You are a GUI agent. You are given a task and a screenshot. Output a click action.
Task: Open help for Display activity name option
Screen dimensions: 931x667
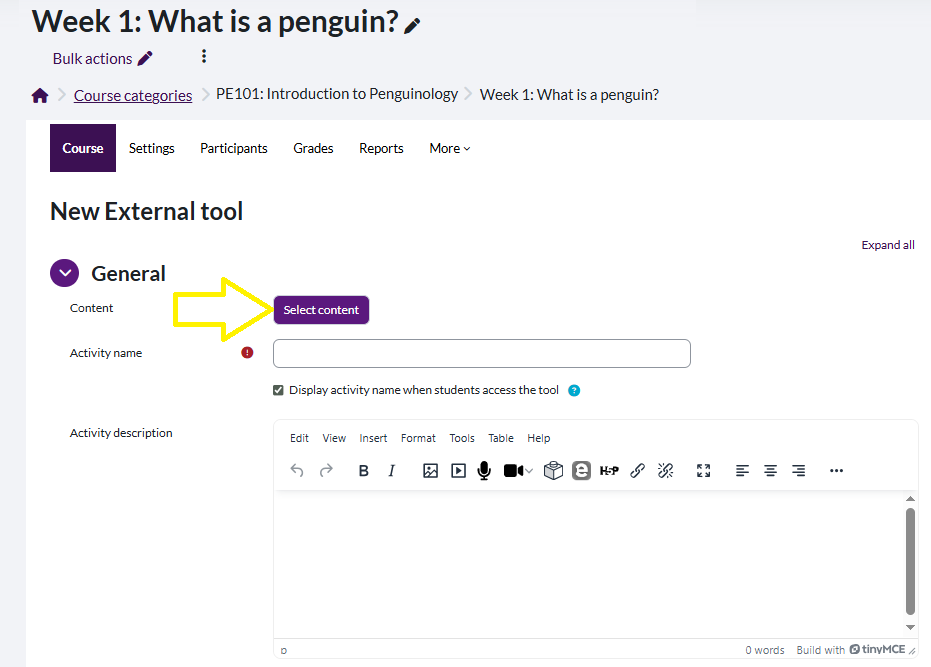pyautogui.click(x=574, y=390)
